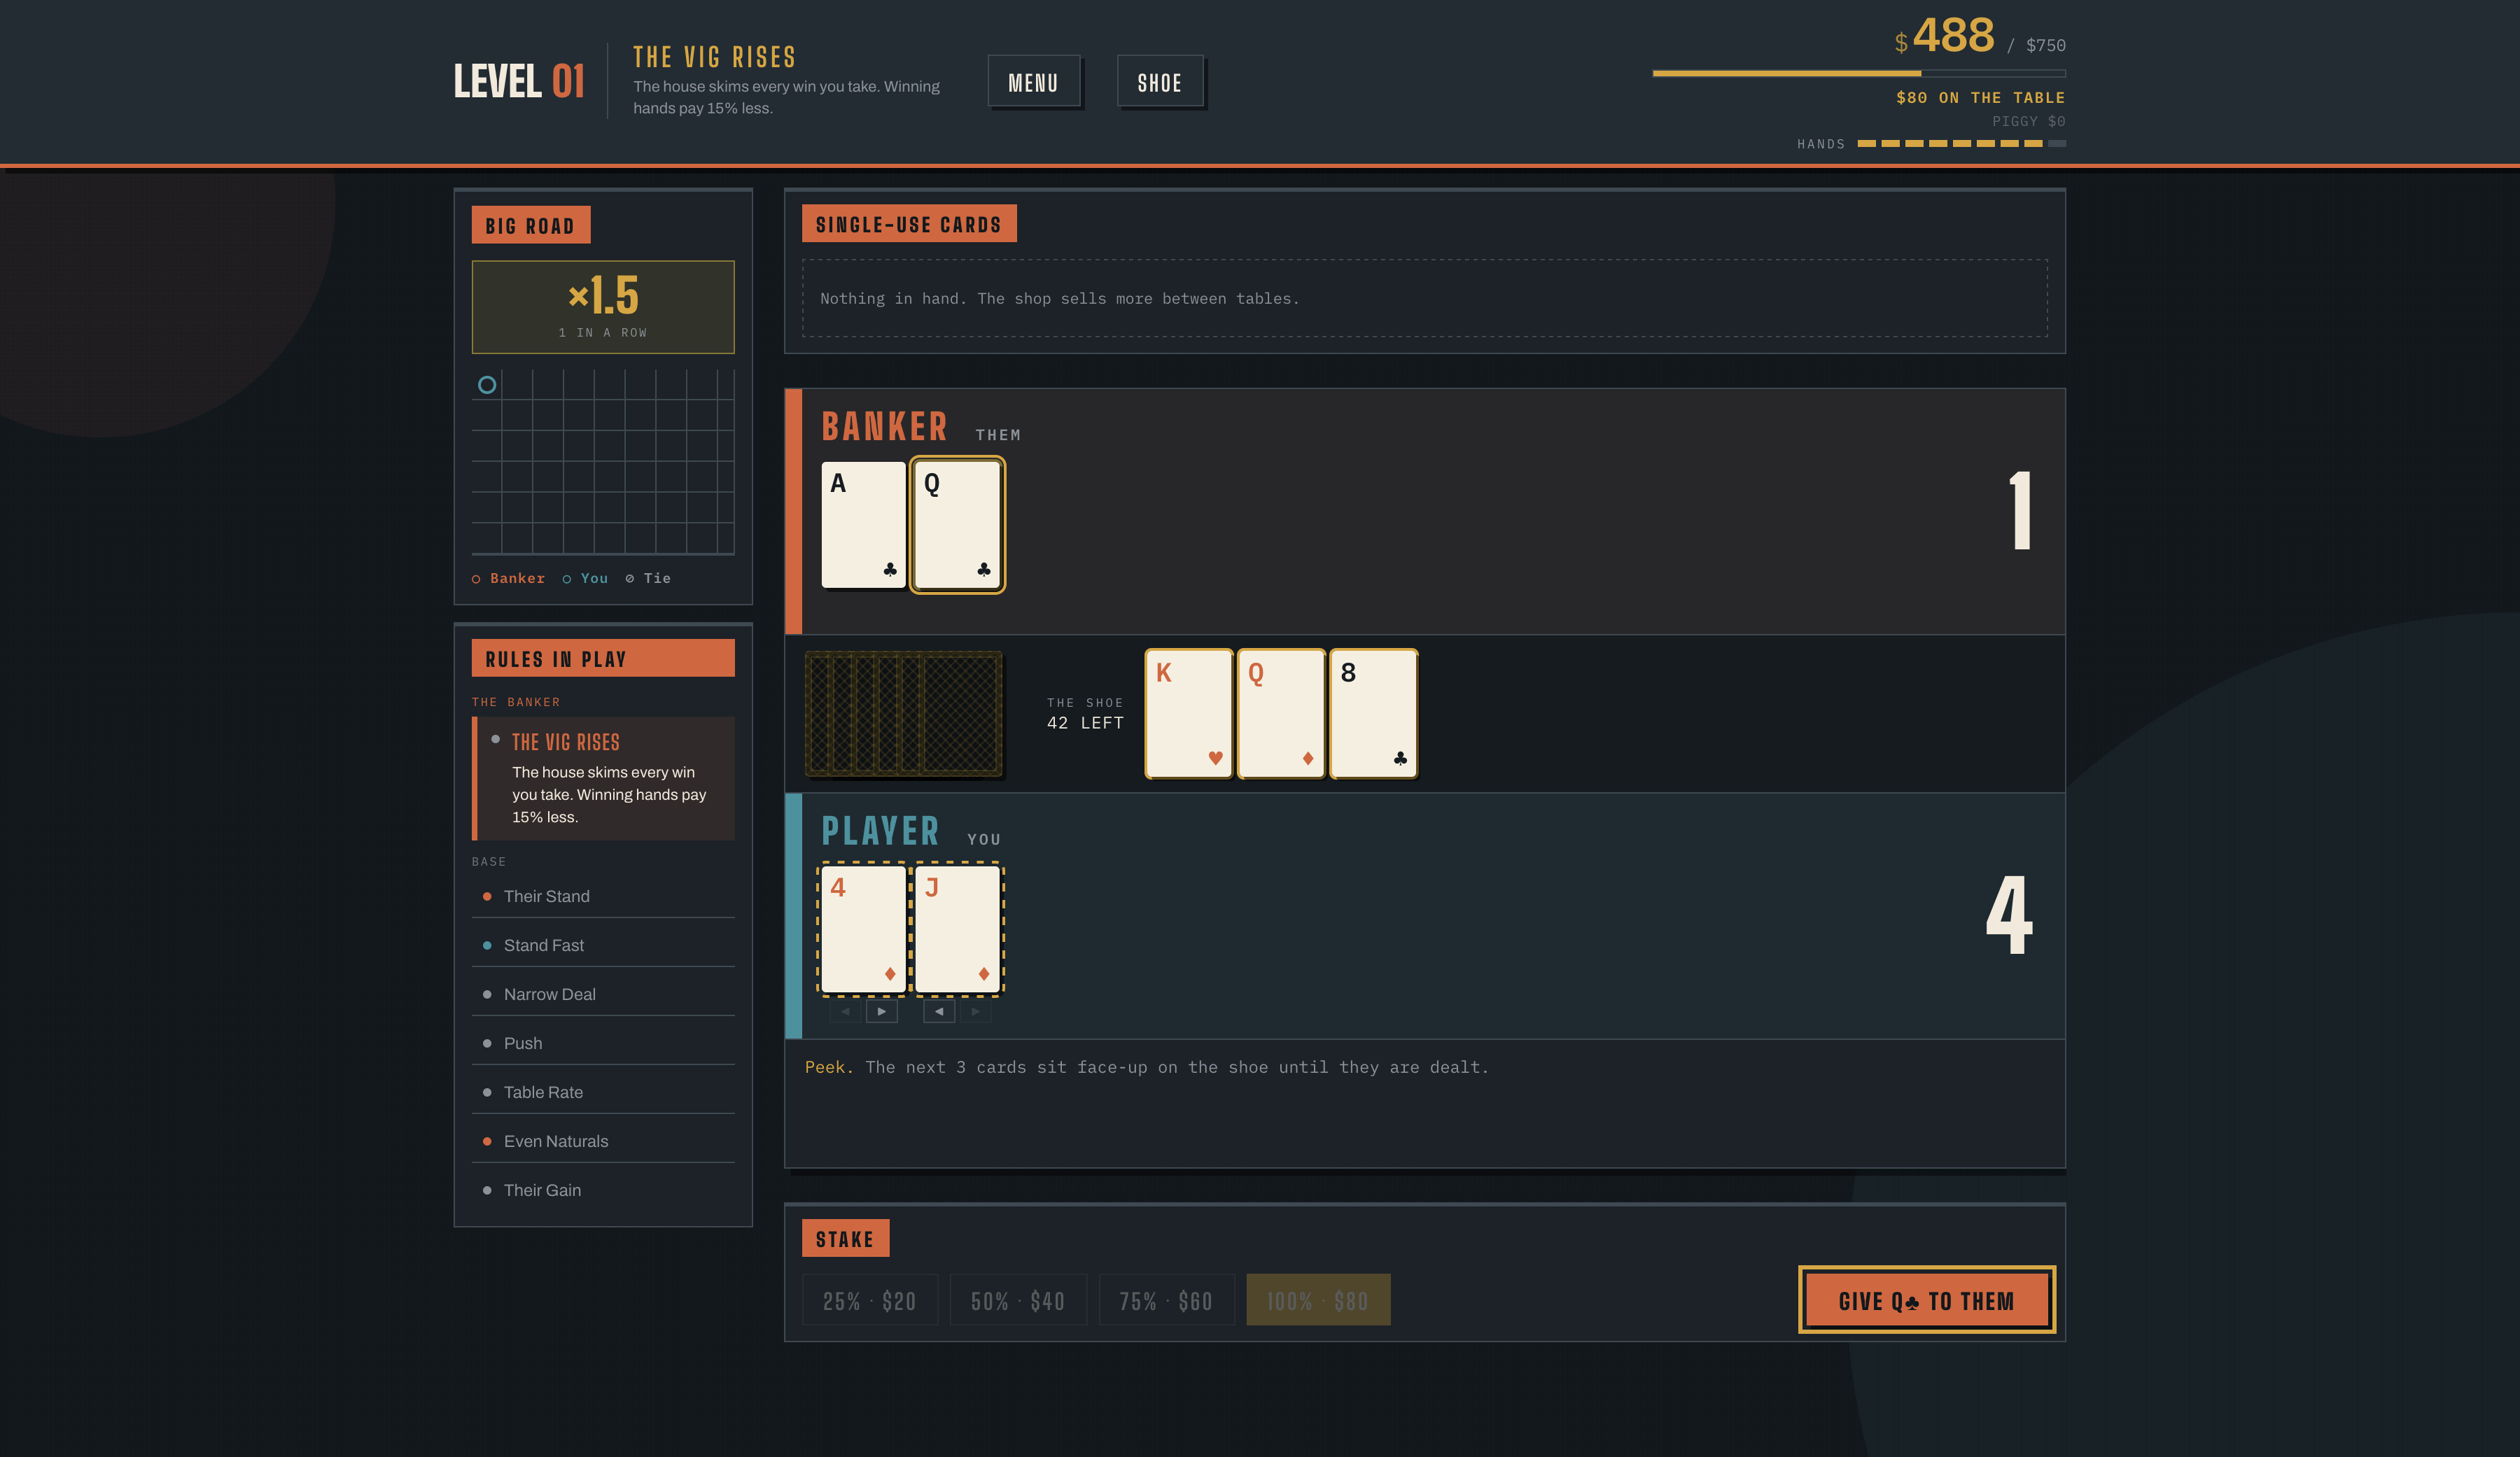
Task: Click the '$80 ON THE TABLE' text
Action: (x=1980, y=97)
